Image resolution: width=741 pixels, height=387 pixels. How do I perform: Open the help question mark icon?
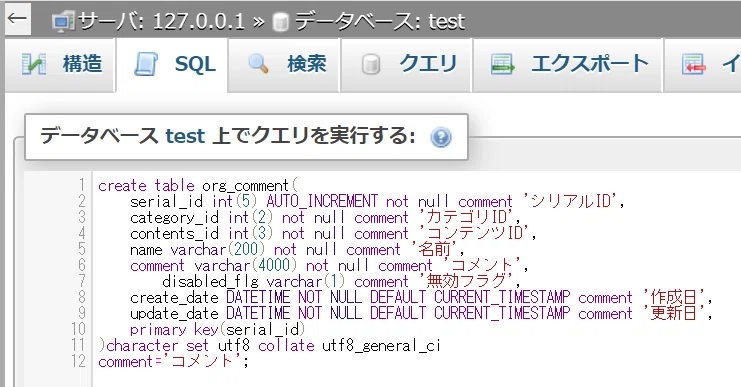441,138
